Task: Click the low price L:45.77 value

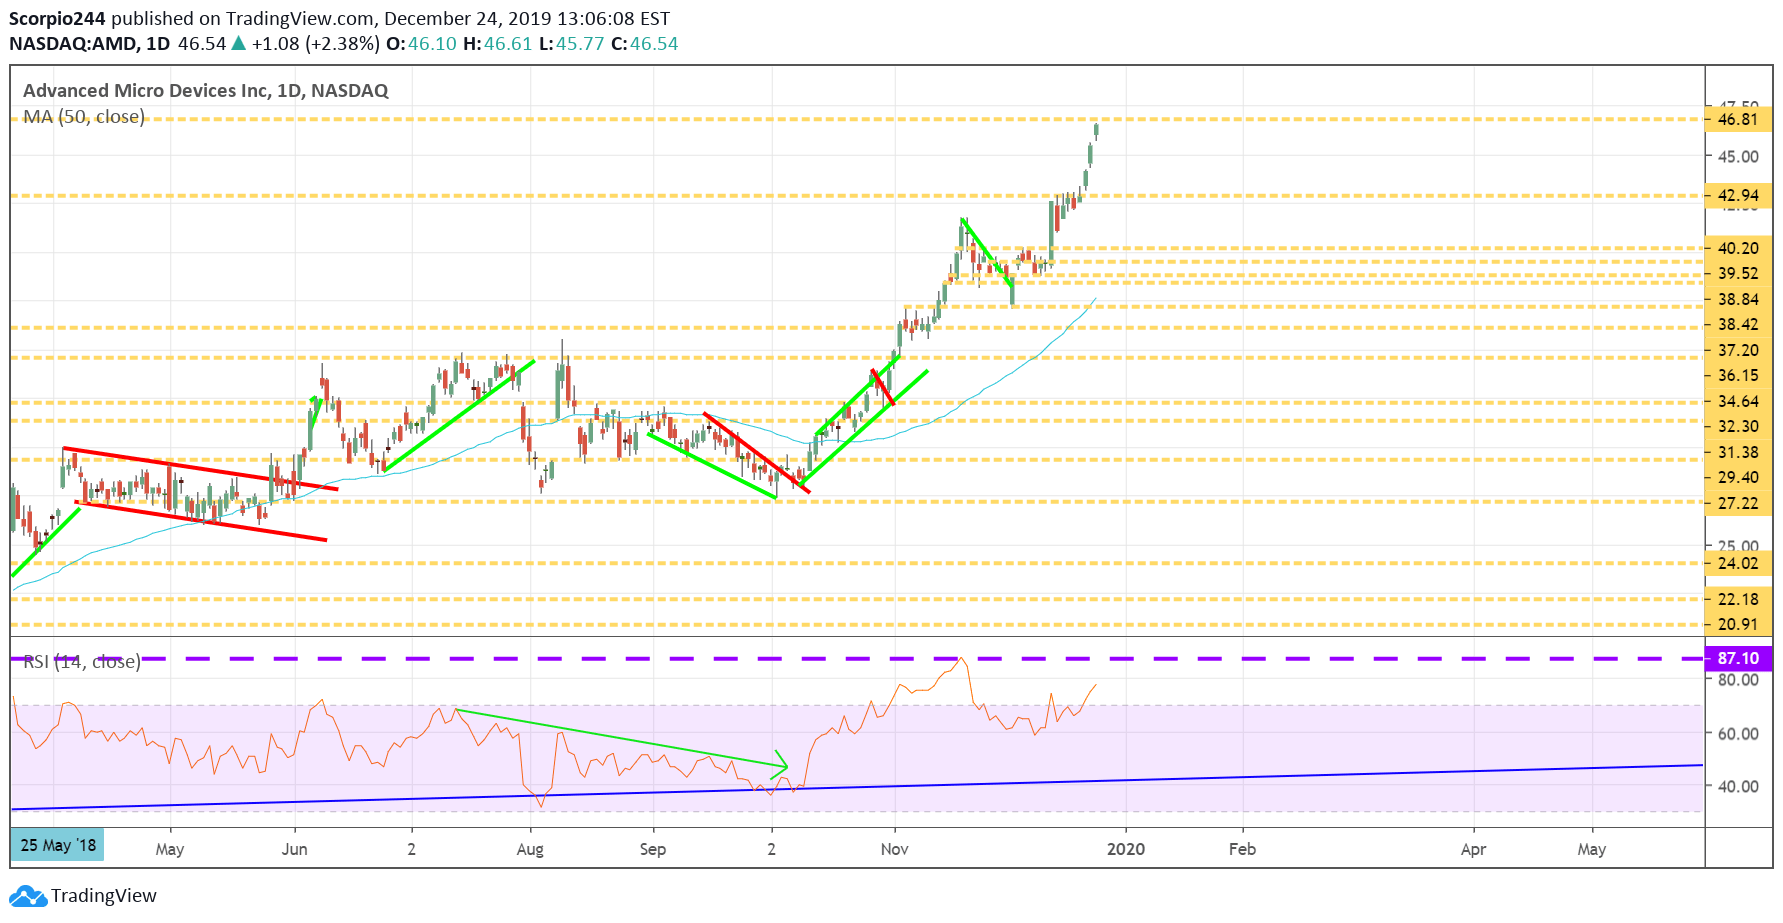Action: pos(571,44)
